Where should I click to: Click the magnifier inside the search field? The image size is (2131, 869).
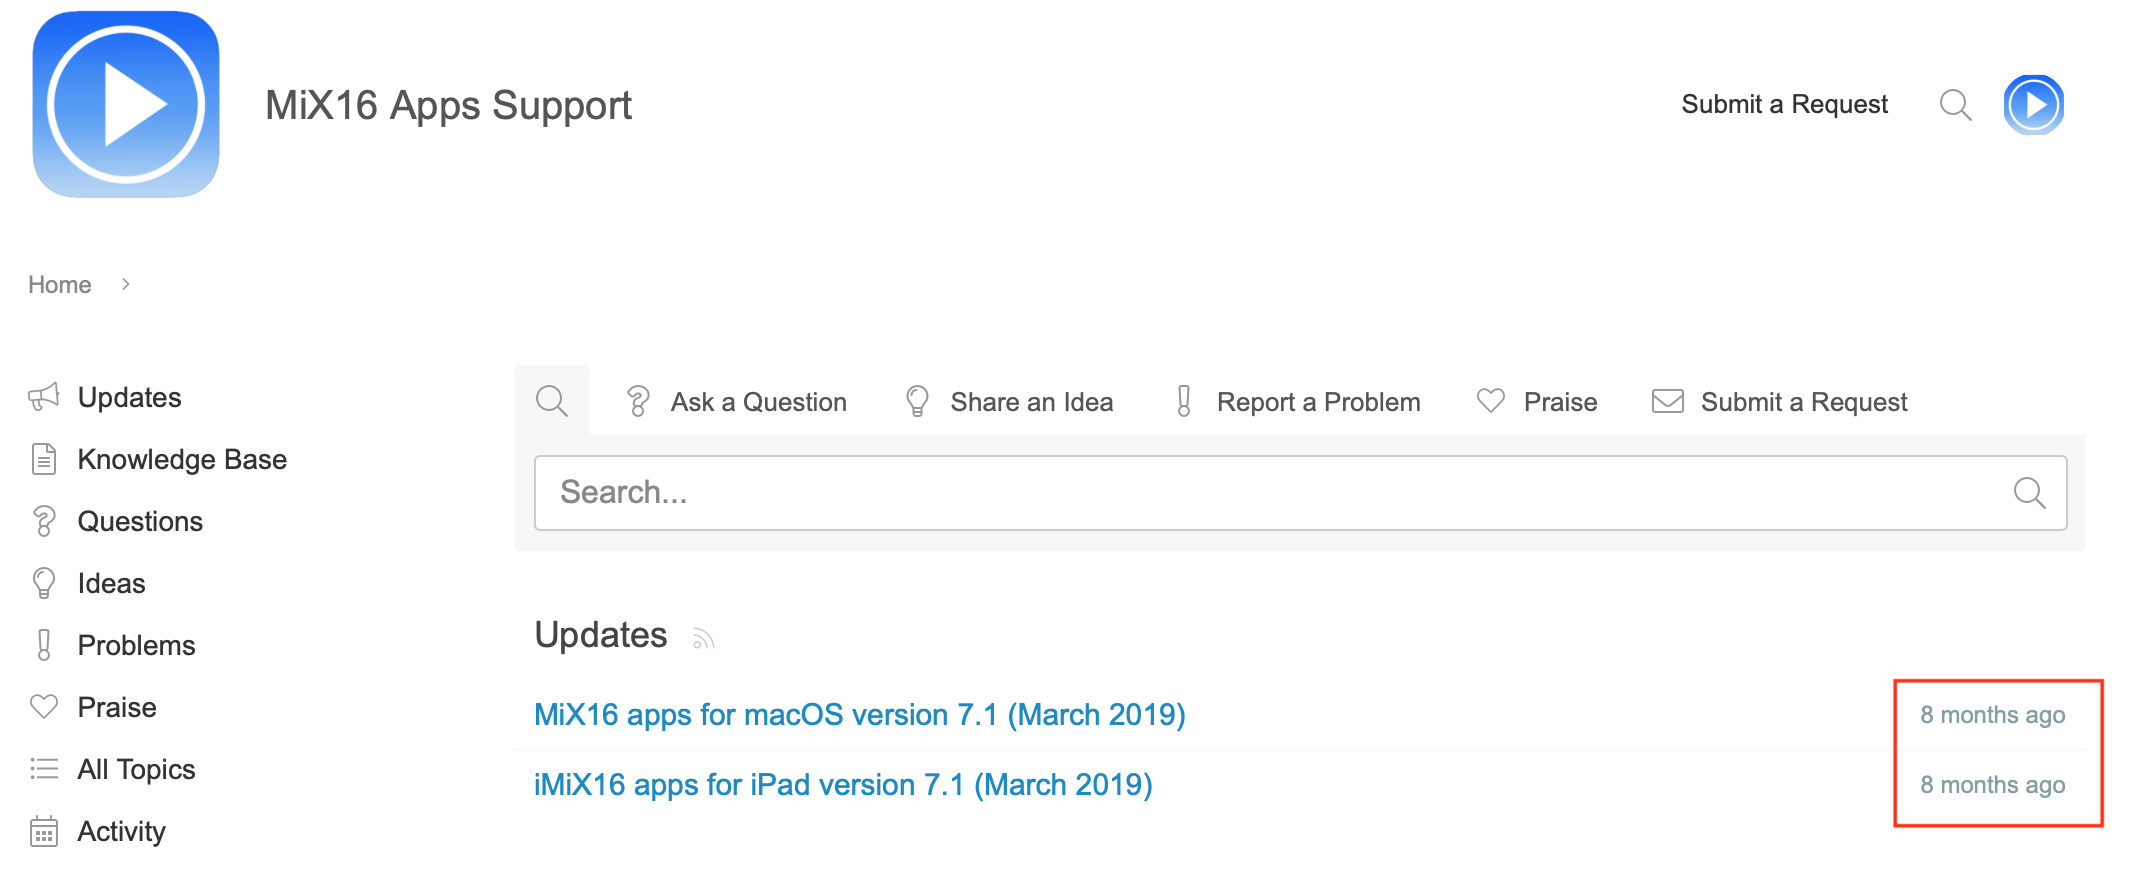[x=2029, y=493]
